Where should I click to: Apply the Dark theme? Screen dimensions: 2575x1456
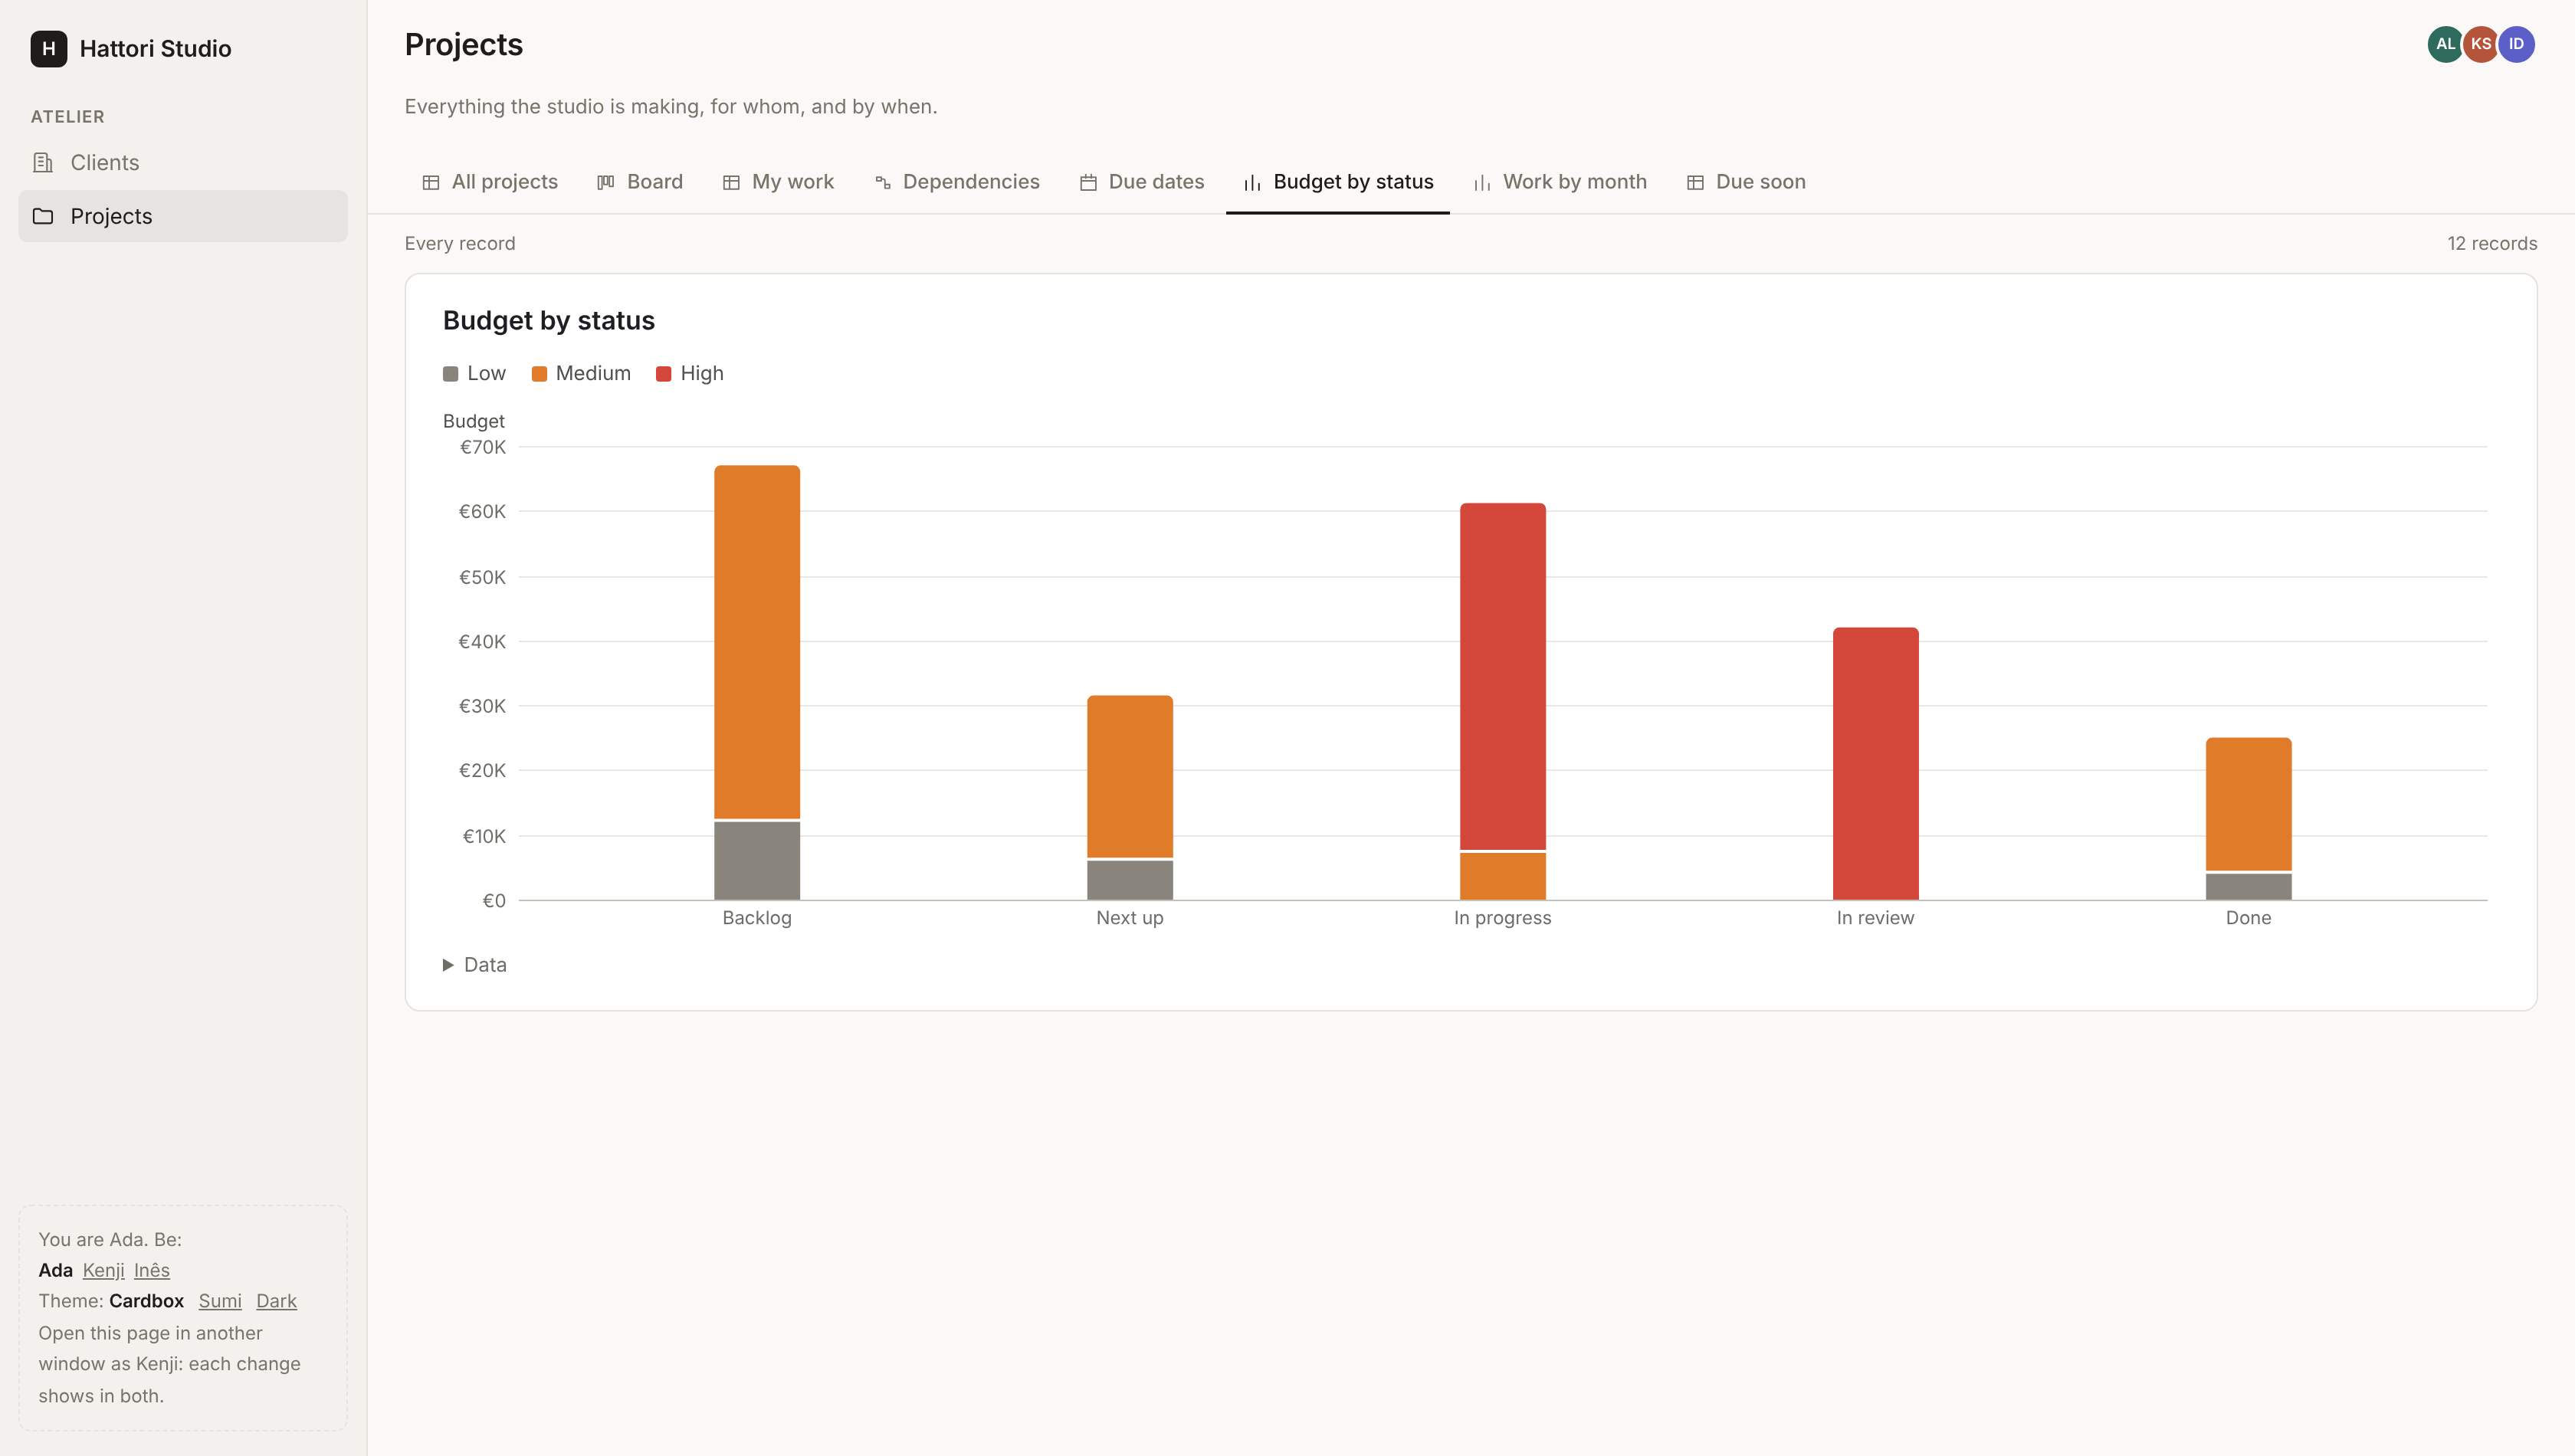click(276, 1301)
